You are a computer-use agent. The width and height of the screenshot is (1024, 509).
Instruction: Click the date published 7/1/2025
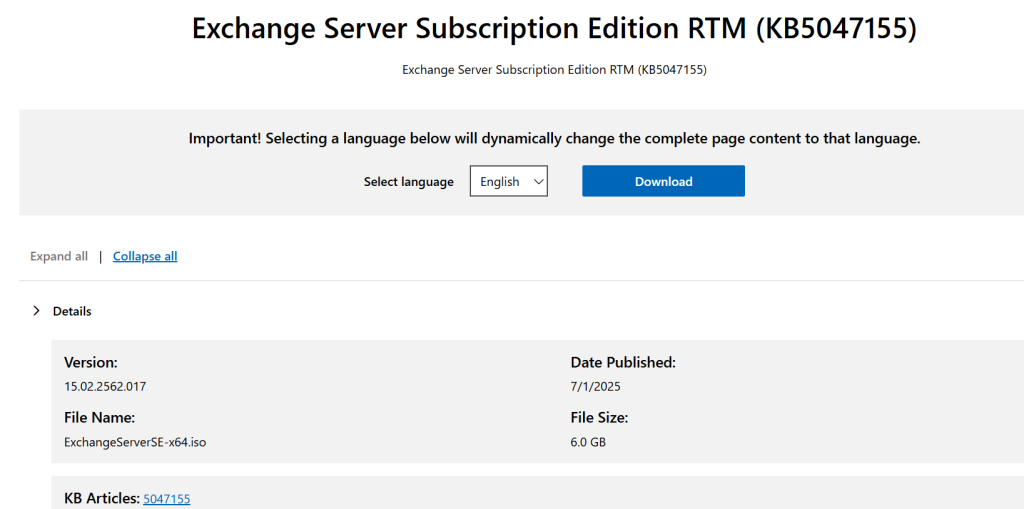point(595,386)
